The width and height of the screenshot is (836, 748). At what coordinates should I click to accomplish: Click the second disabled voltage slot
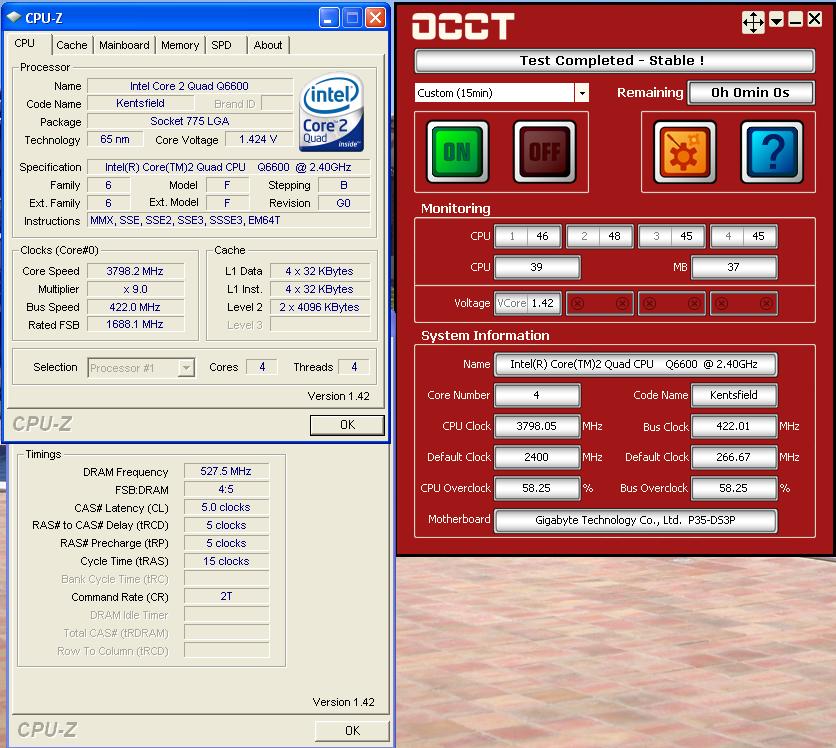coord(600,303)
